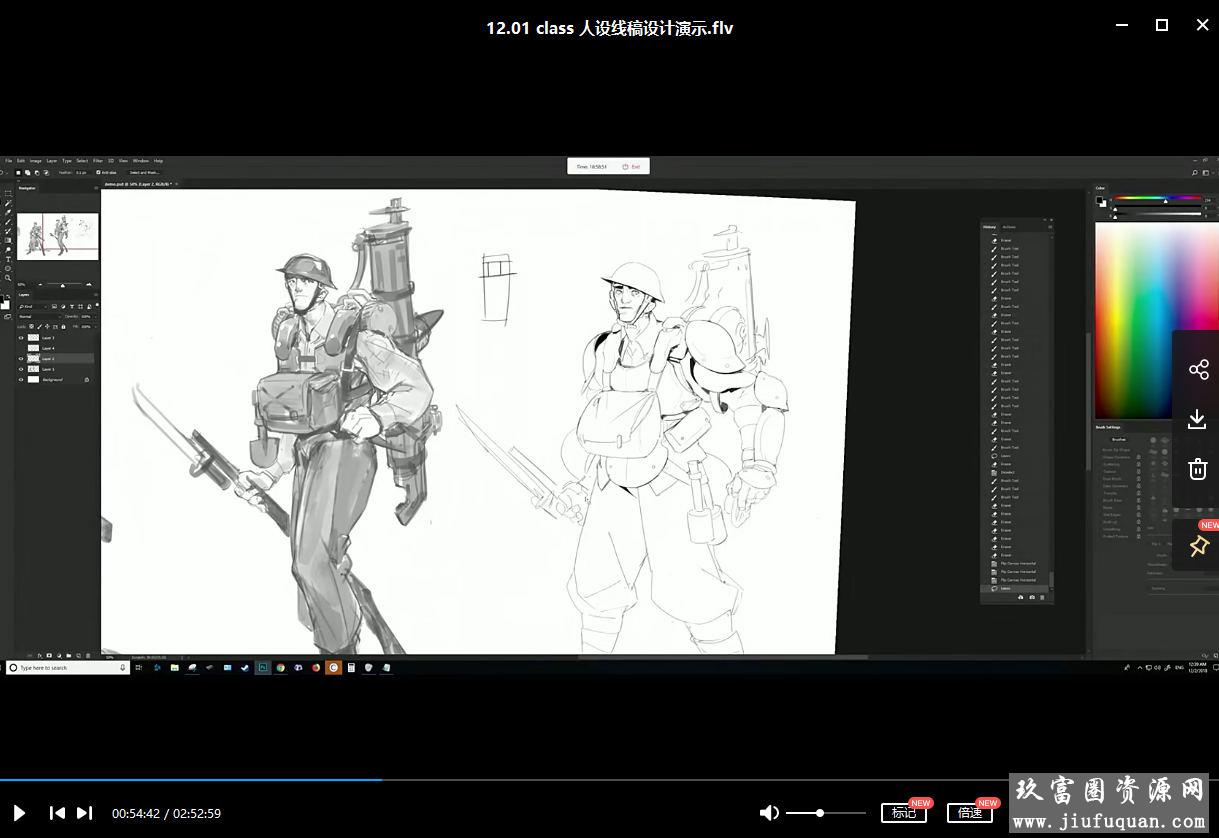Adjust the volume slider handle

pos(820,813)
